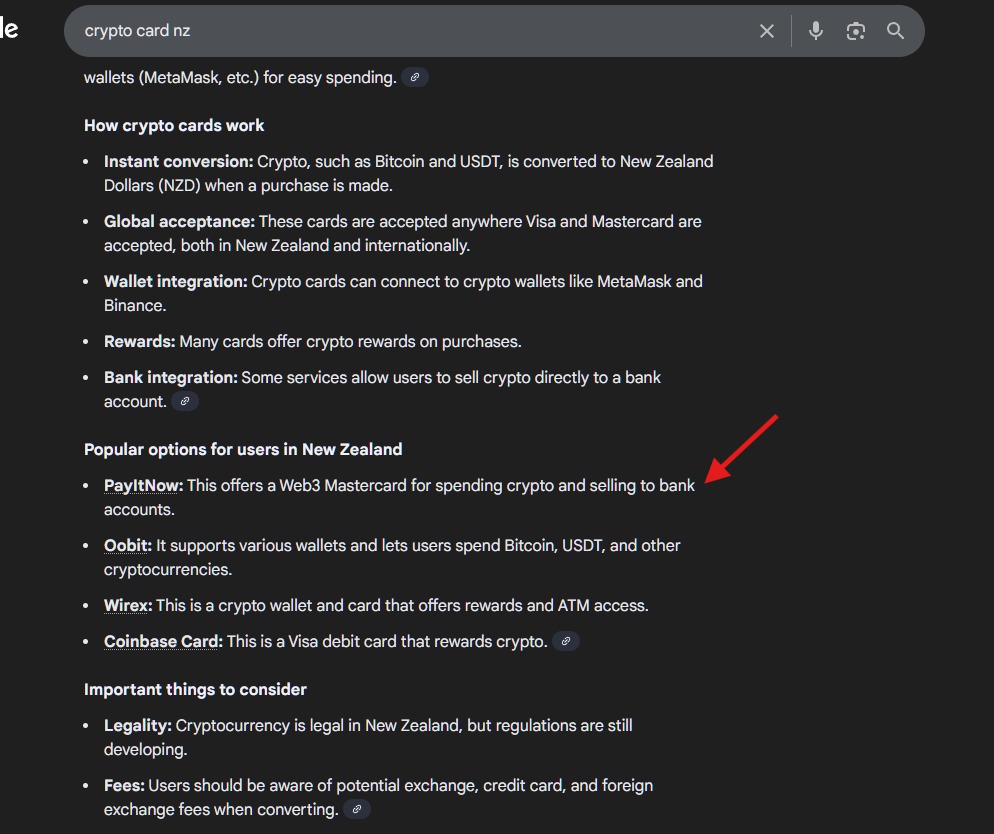Open the Coinbase Card link
Screen dimensions: 994x834
pos(163,641)
